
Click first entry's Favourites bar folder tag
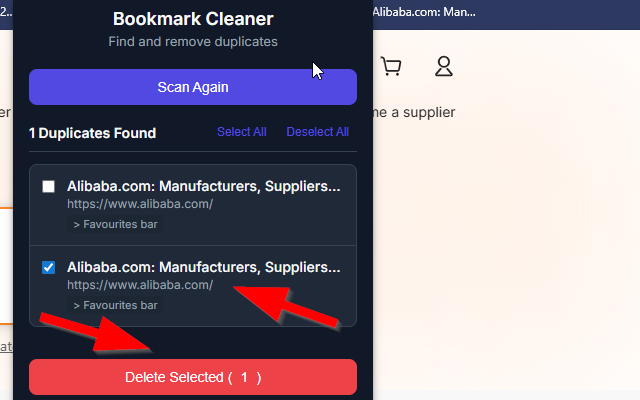click(x=116, y=224)
